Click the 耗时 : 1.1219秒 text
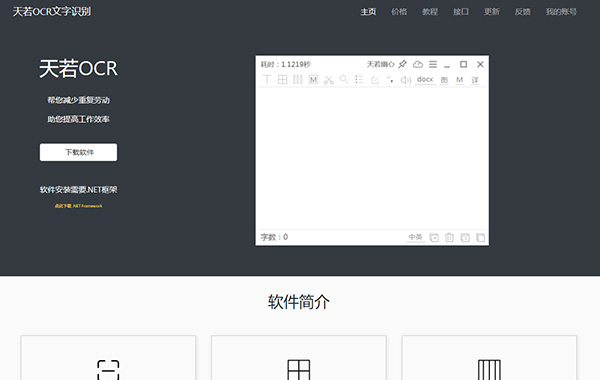This screenshot has width=600, height=380. click(x=285, y=64)
